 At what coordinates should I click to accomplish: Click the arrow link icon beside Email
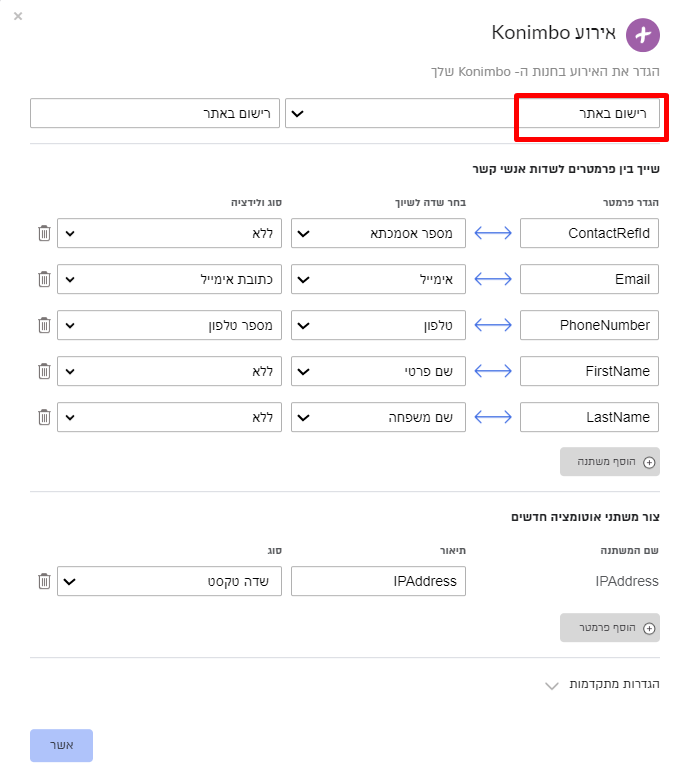click(x=493, y=279)
